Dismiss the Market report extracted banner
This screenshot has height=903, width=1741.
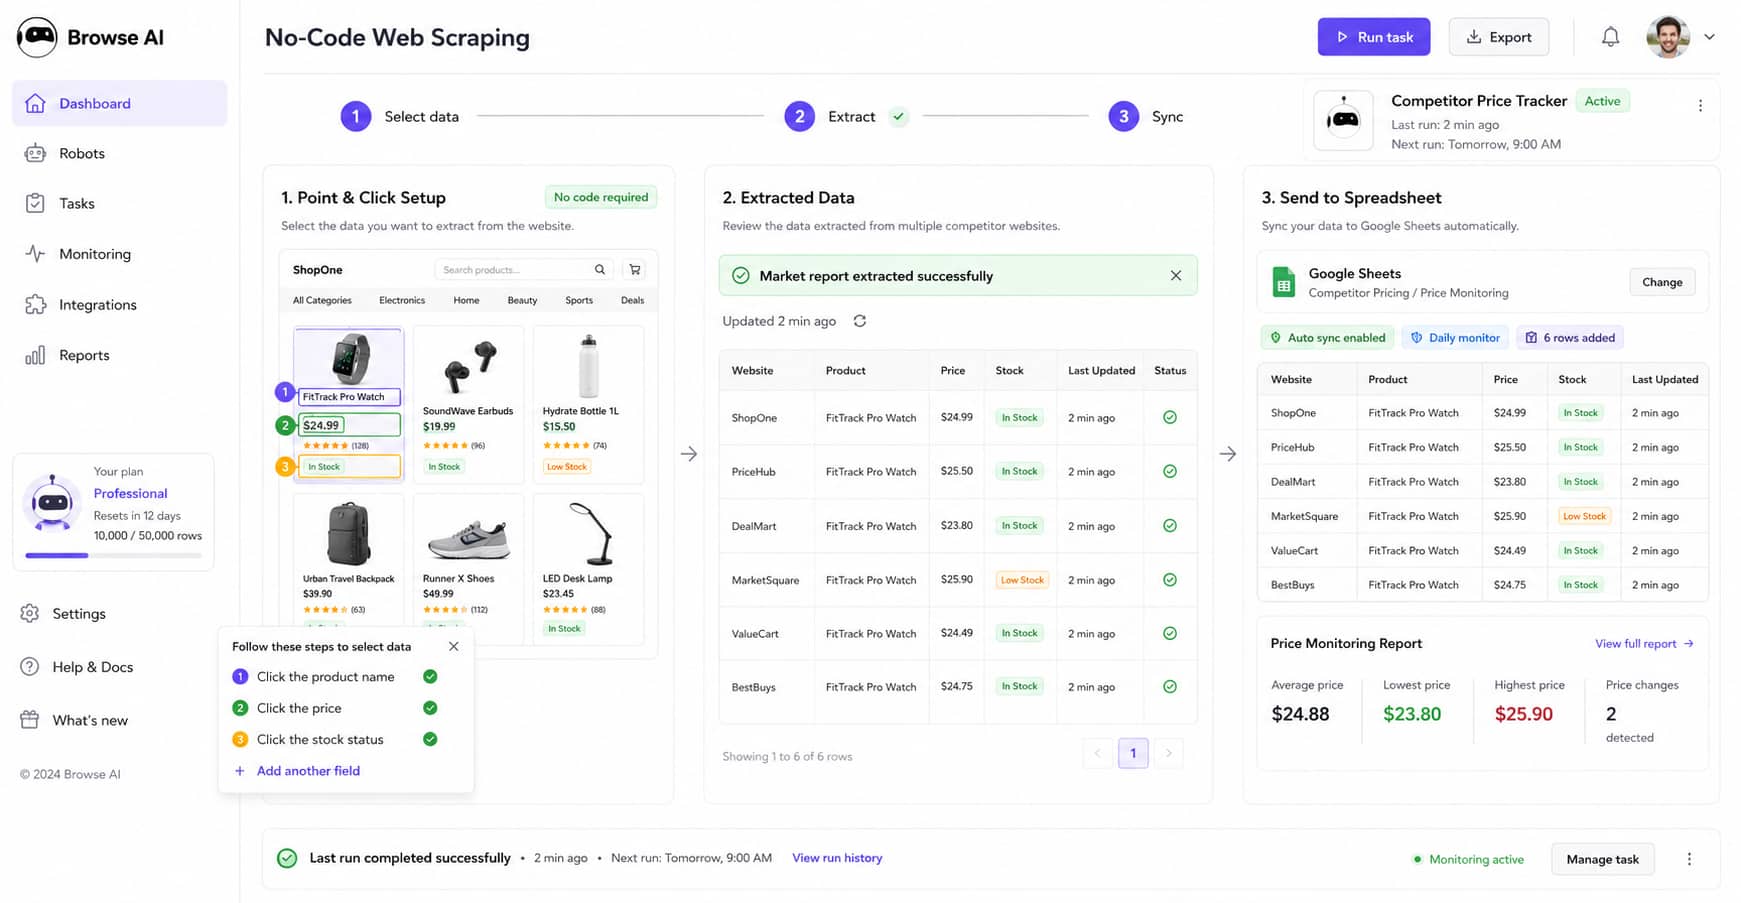1176,276
